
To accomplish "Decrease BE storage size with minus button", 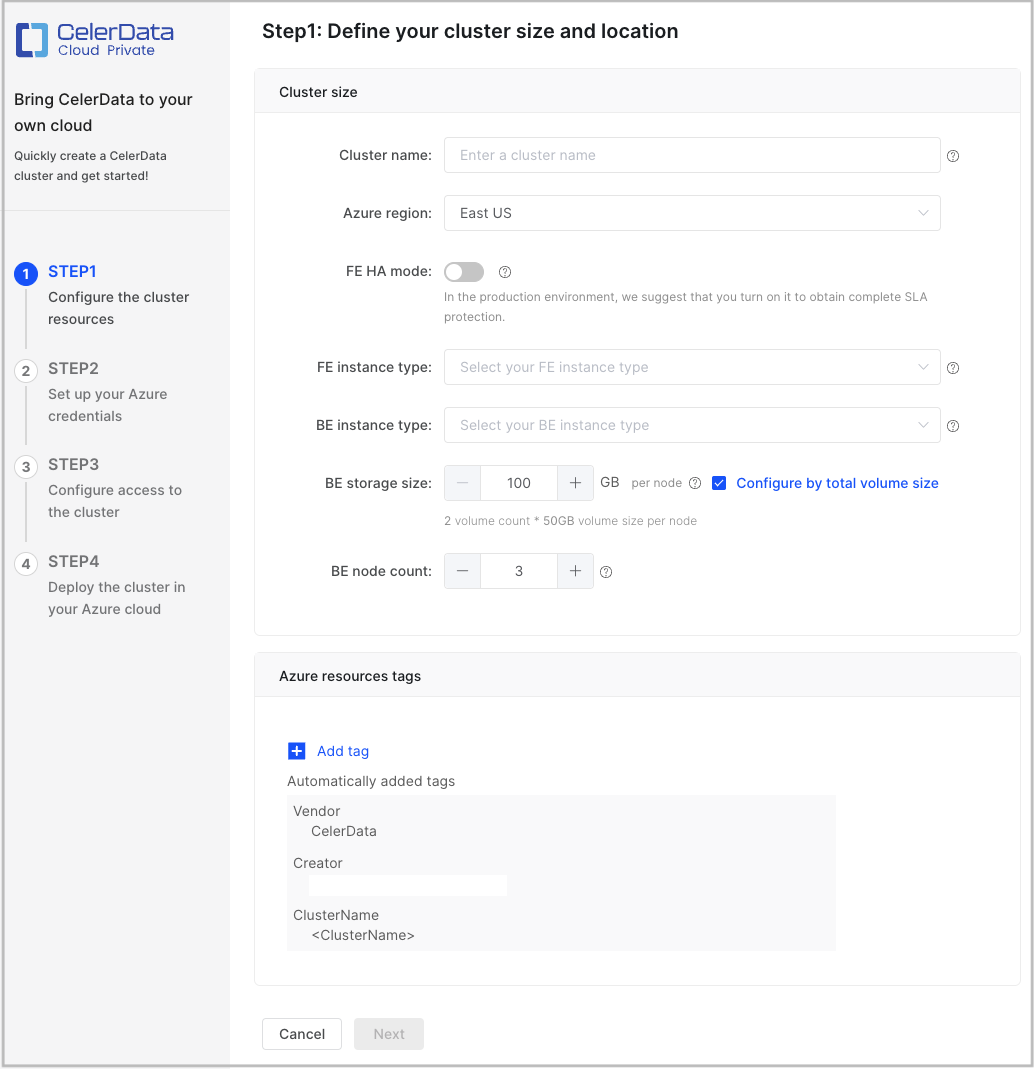I will (463, 483).
